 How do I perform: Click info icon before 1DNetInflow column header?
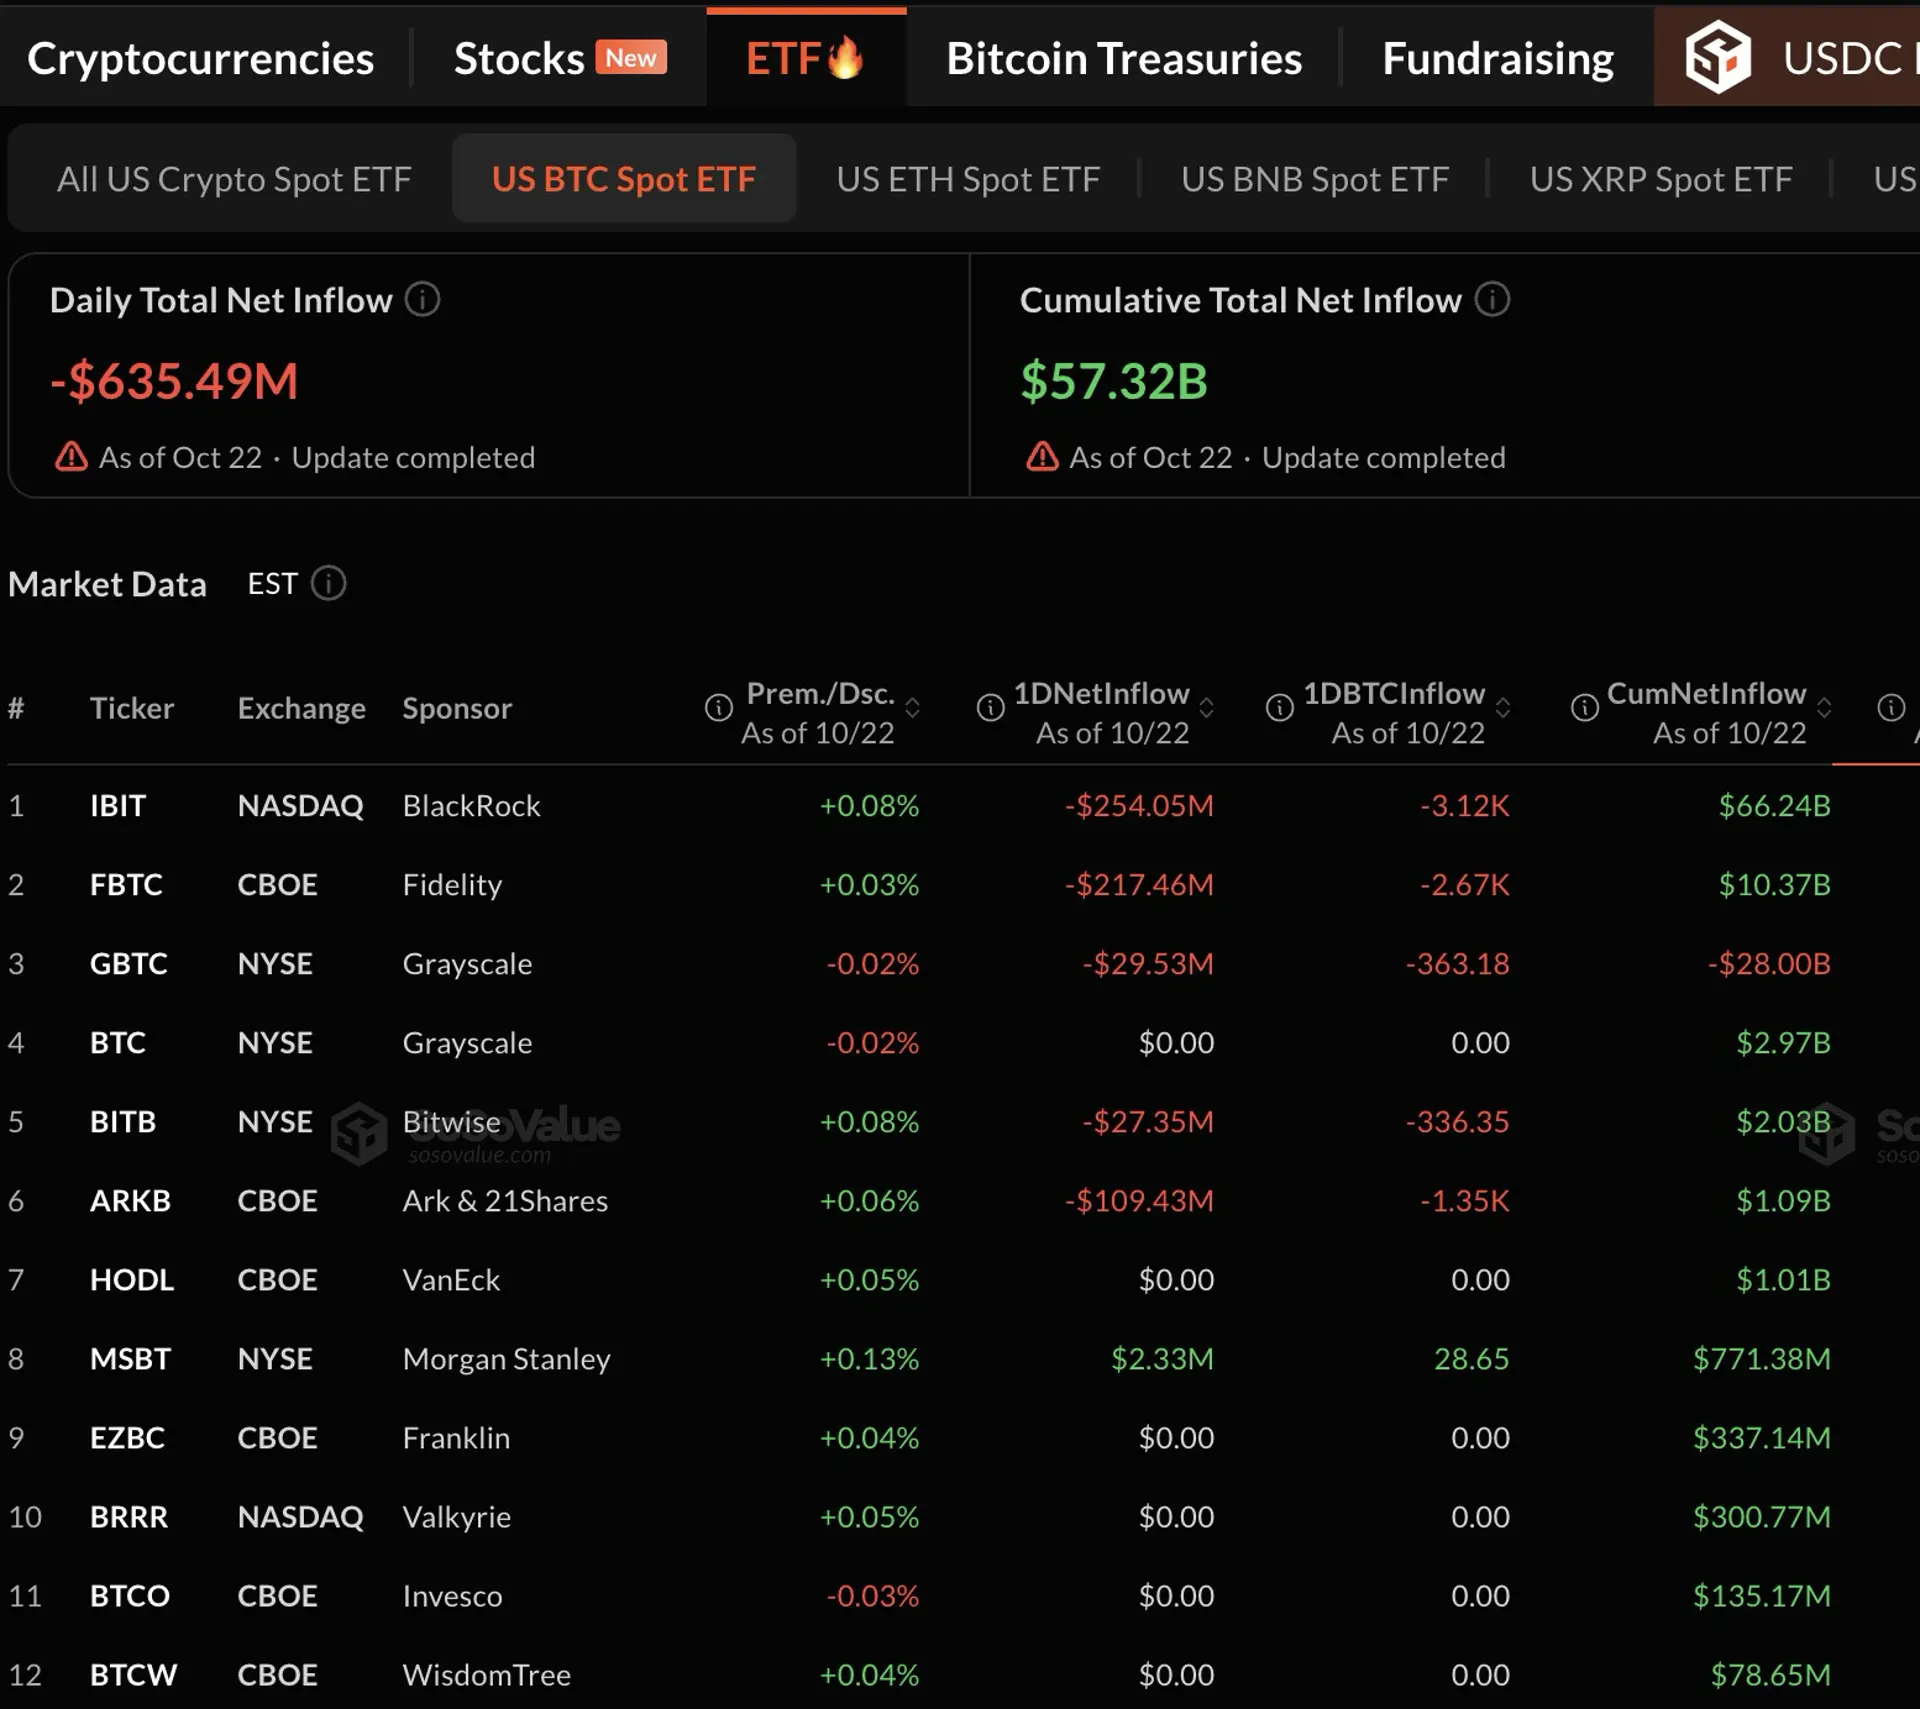(990, 708)
